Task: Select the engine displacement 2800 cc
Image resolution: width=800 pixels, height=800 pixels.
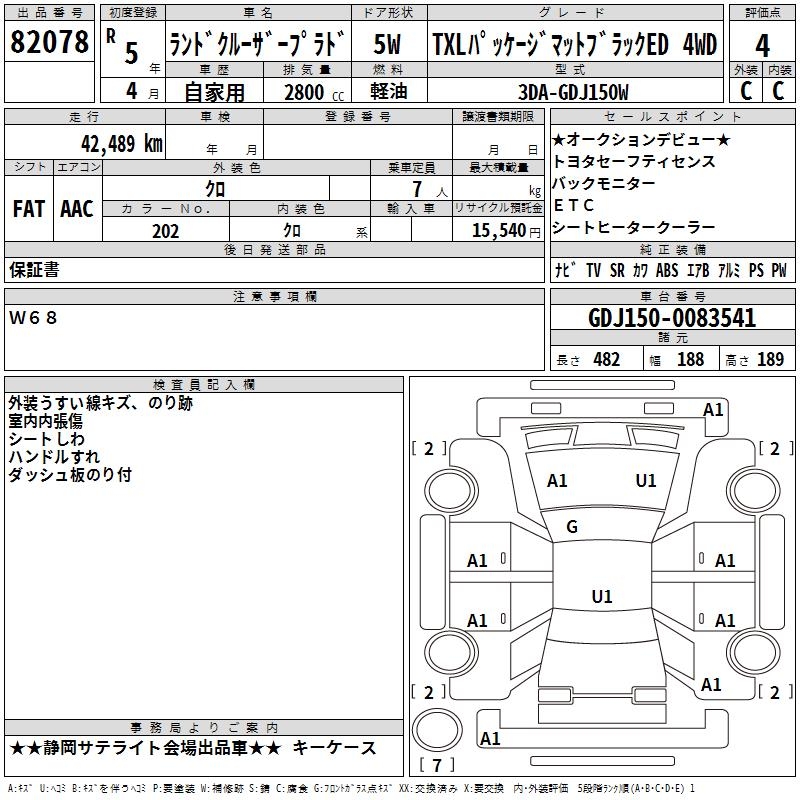Action: 303,92
